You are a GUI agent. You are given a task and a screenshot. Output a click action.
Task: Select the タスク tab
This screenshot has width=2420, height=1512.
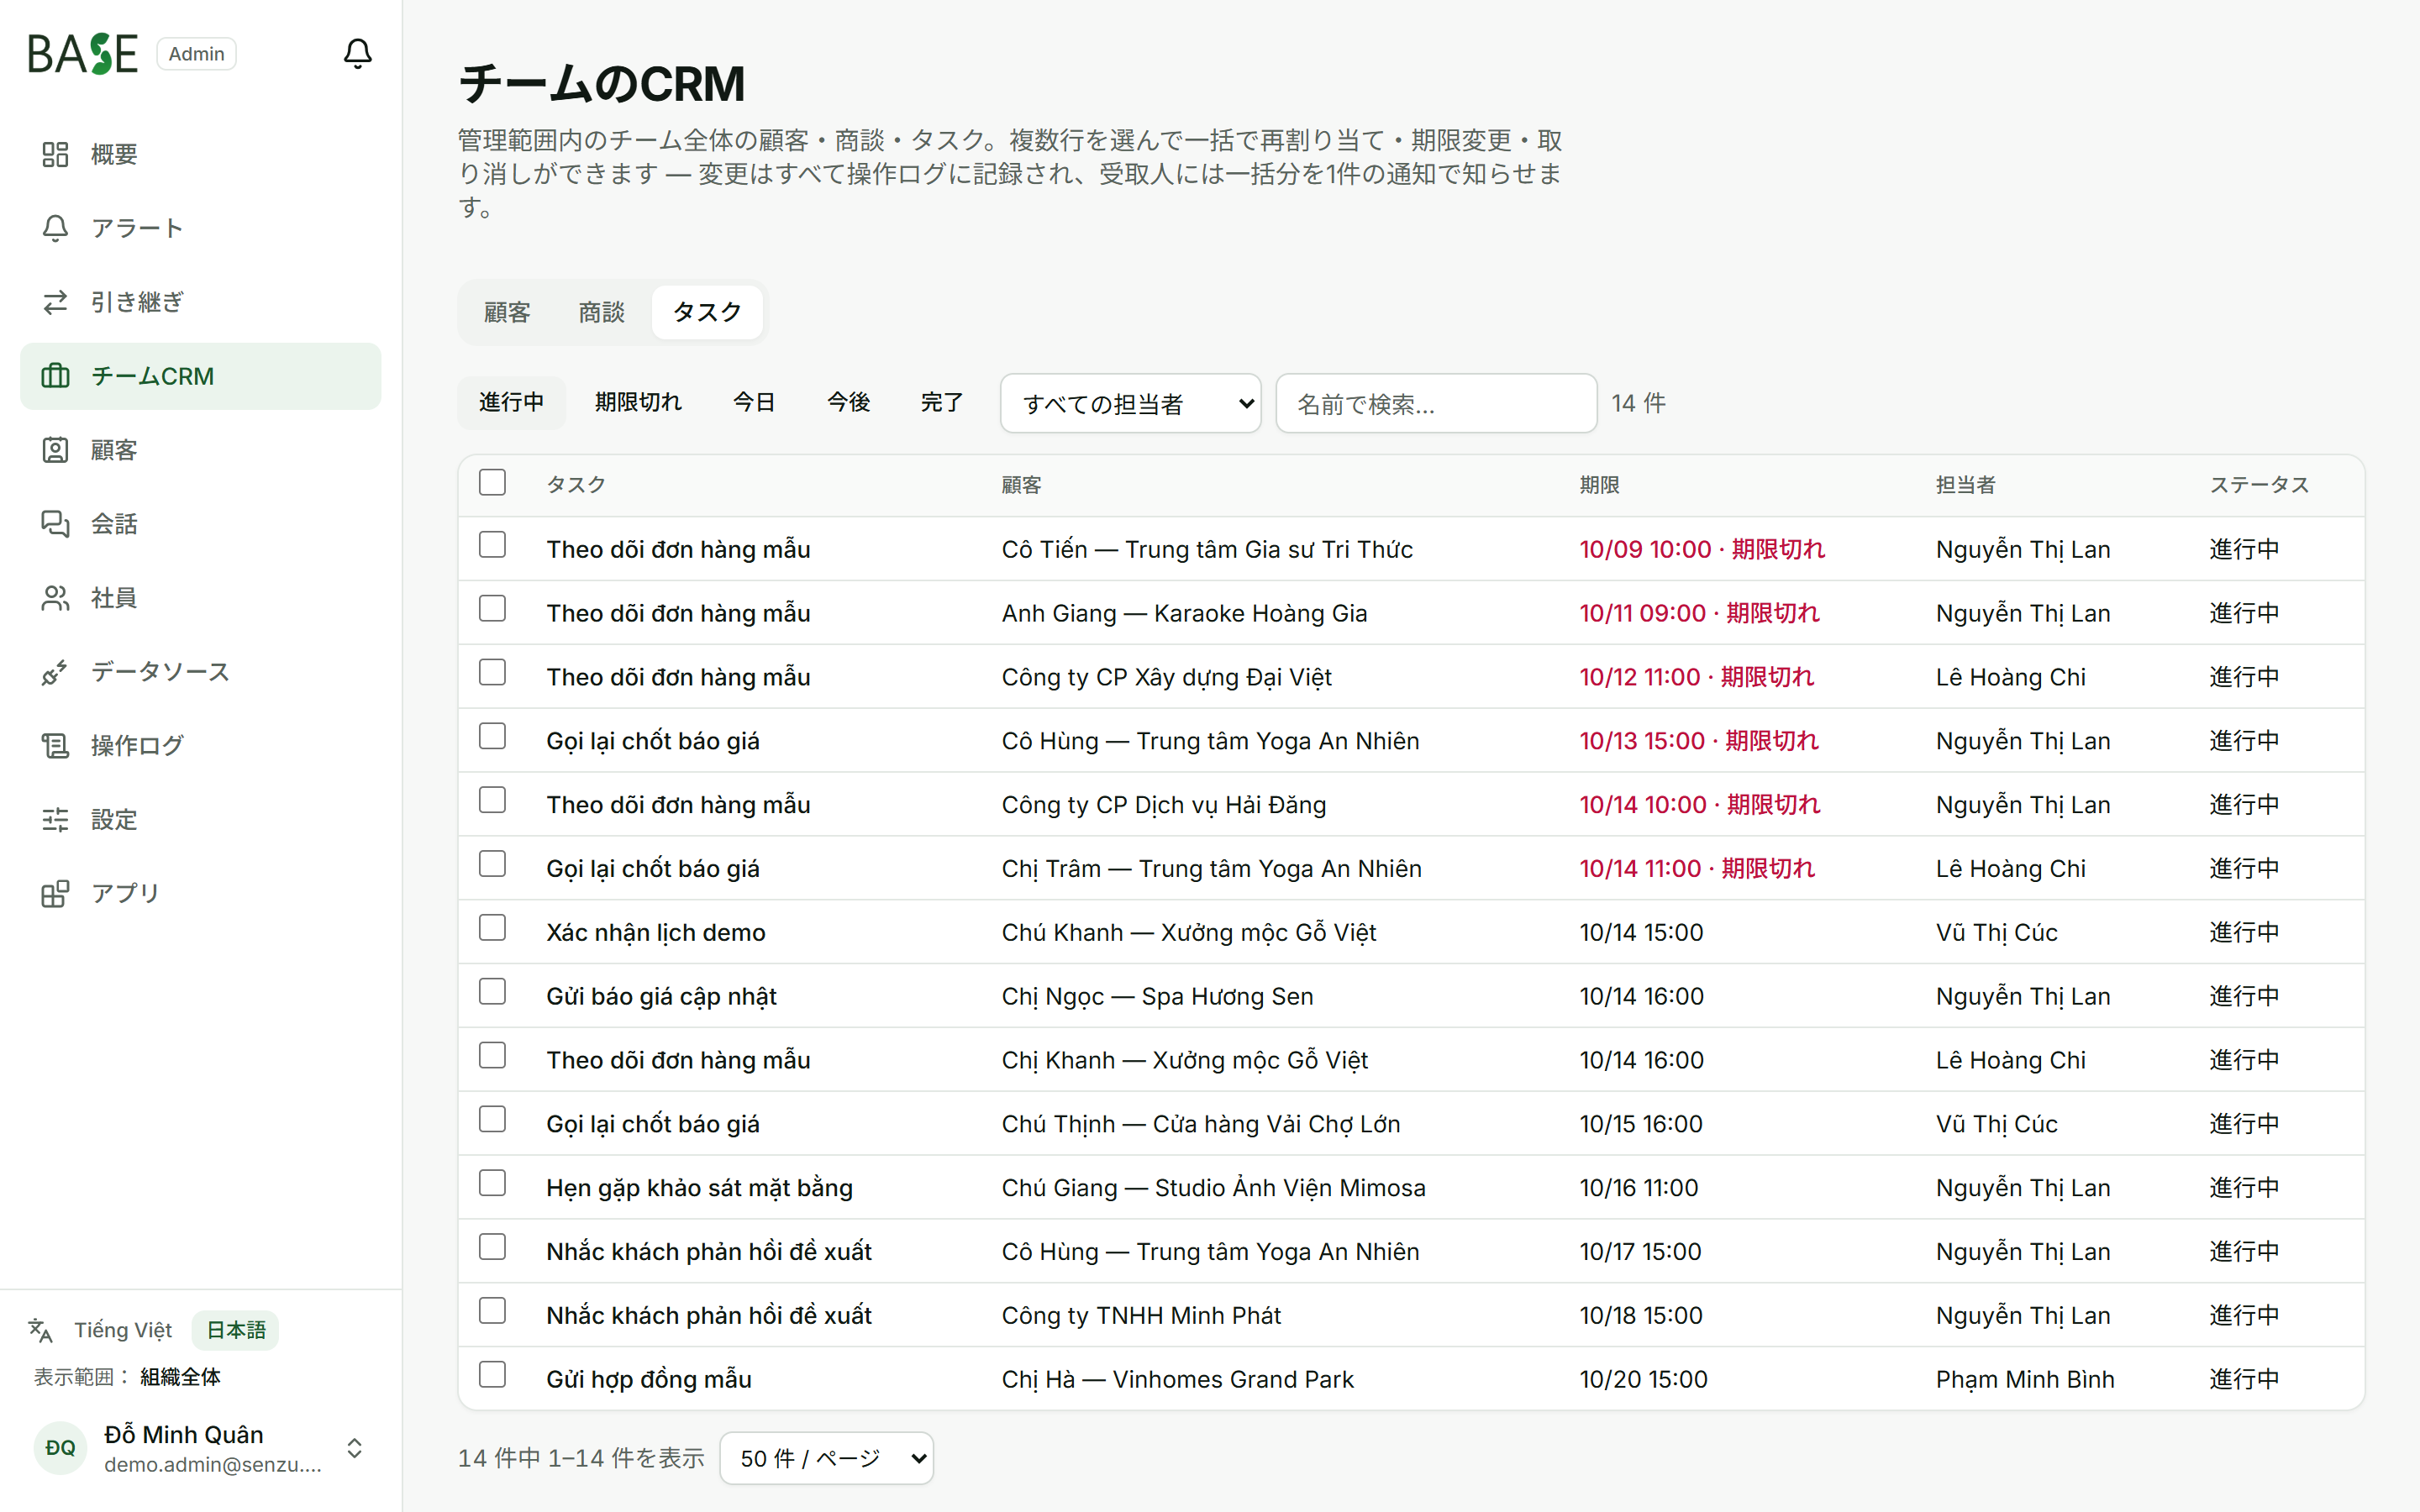(707, 312)
